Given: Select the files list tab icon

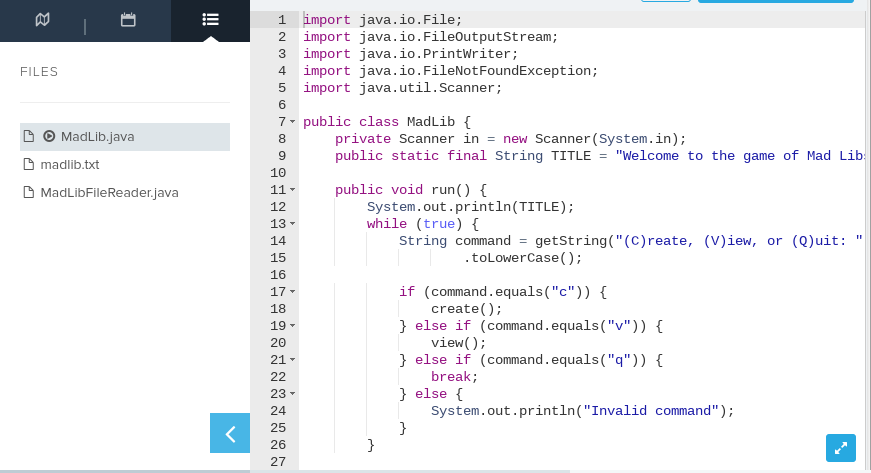Looking at the screenshot, I should click(x=211, y=20).
